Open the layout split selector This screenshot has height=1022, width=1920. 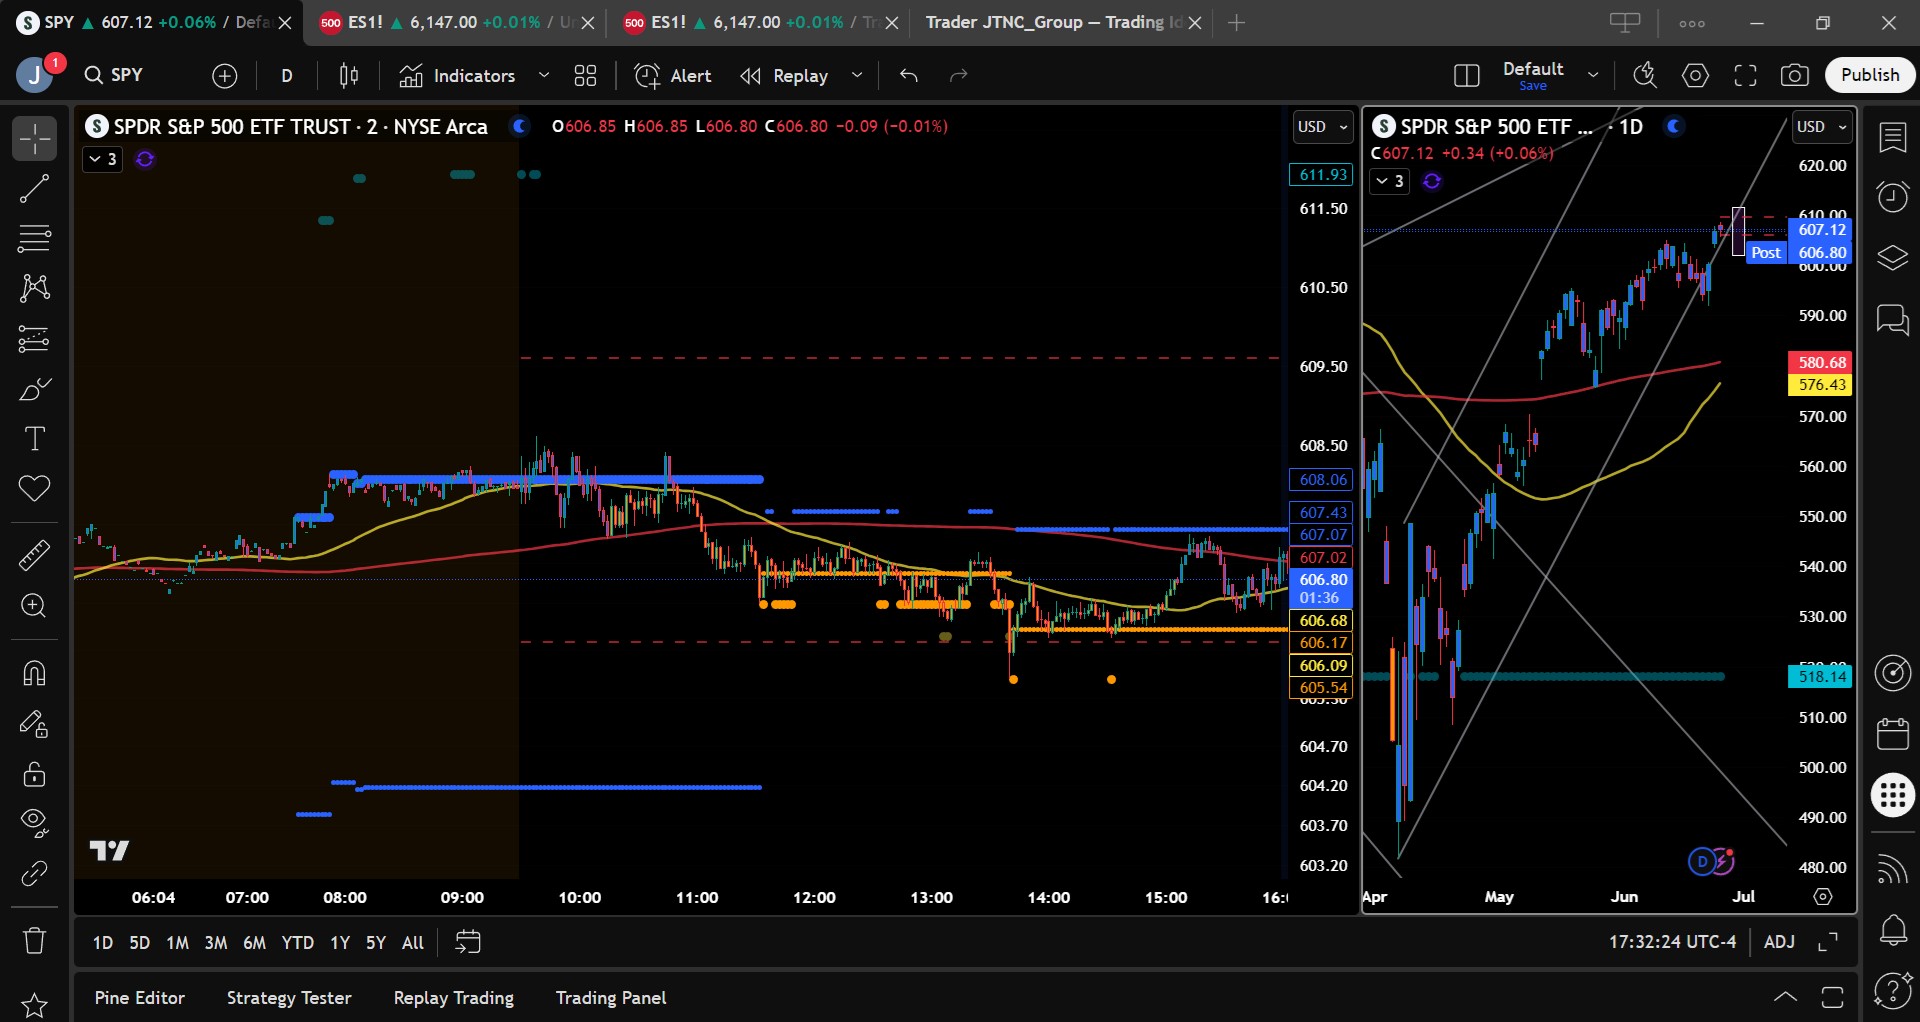point(1466,75)
